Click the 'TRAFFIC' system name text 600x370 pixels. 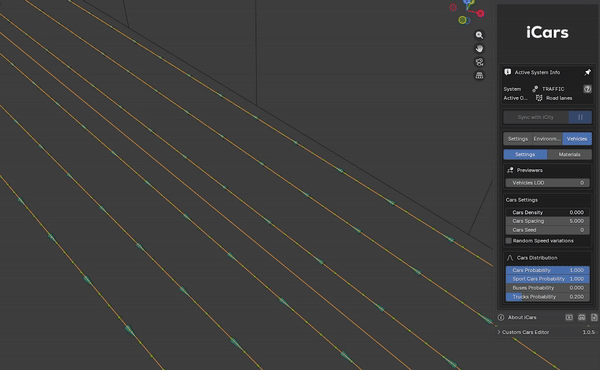pyautogui.click(x=553, y=89)
